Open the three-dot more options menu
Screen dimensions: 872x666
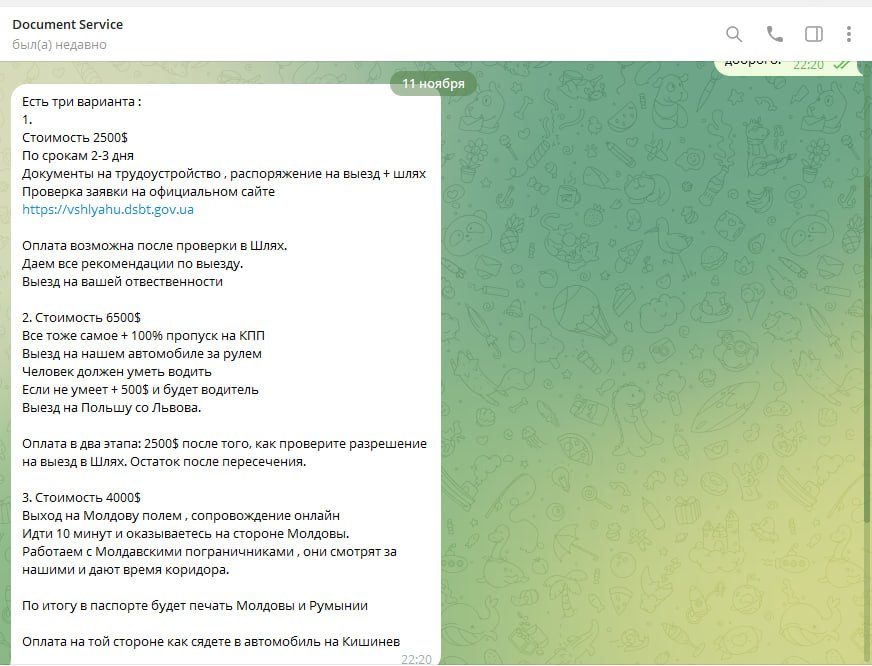point(849,34)
